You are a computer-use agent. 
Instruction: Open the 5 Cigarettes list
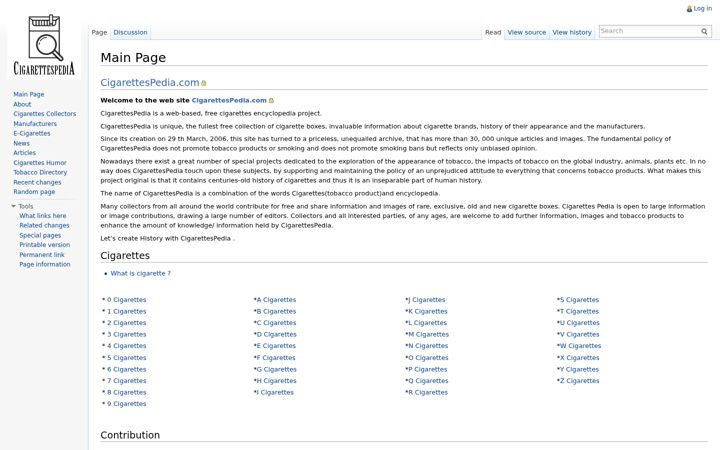coord(127,358)
